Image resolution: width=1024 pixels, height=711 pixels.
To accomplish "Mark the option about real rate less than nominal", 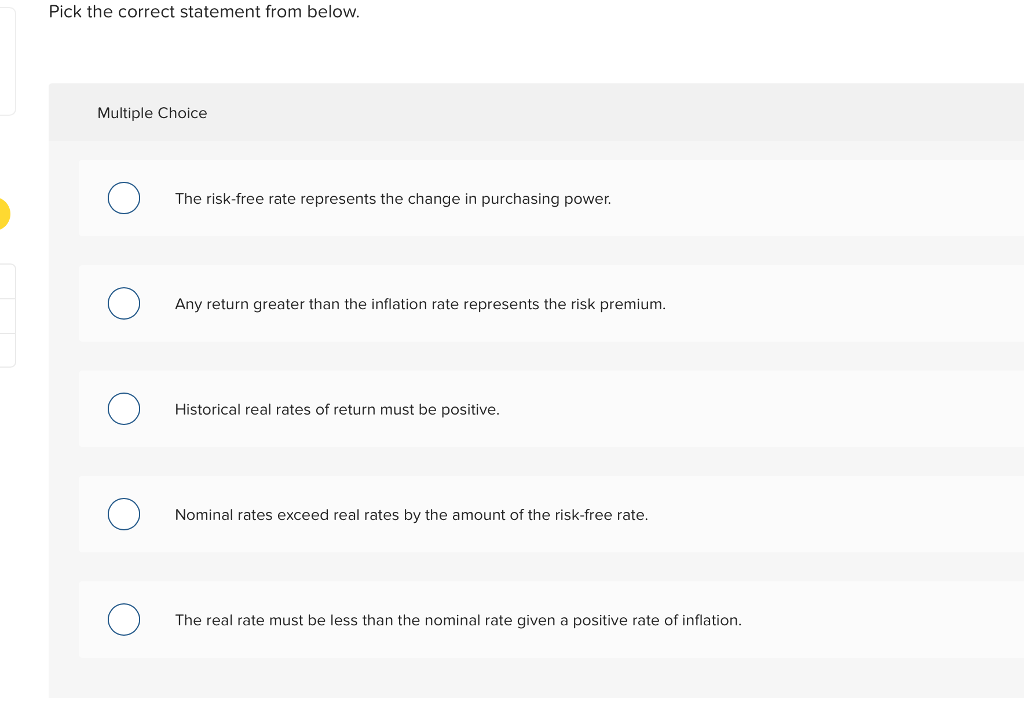I will coord(123,619).
